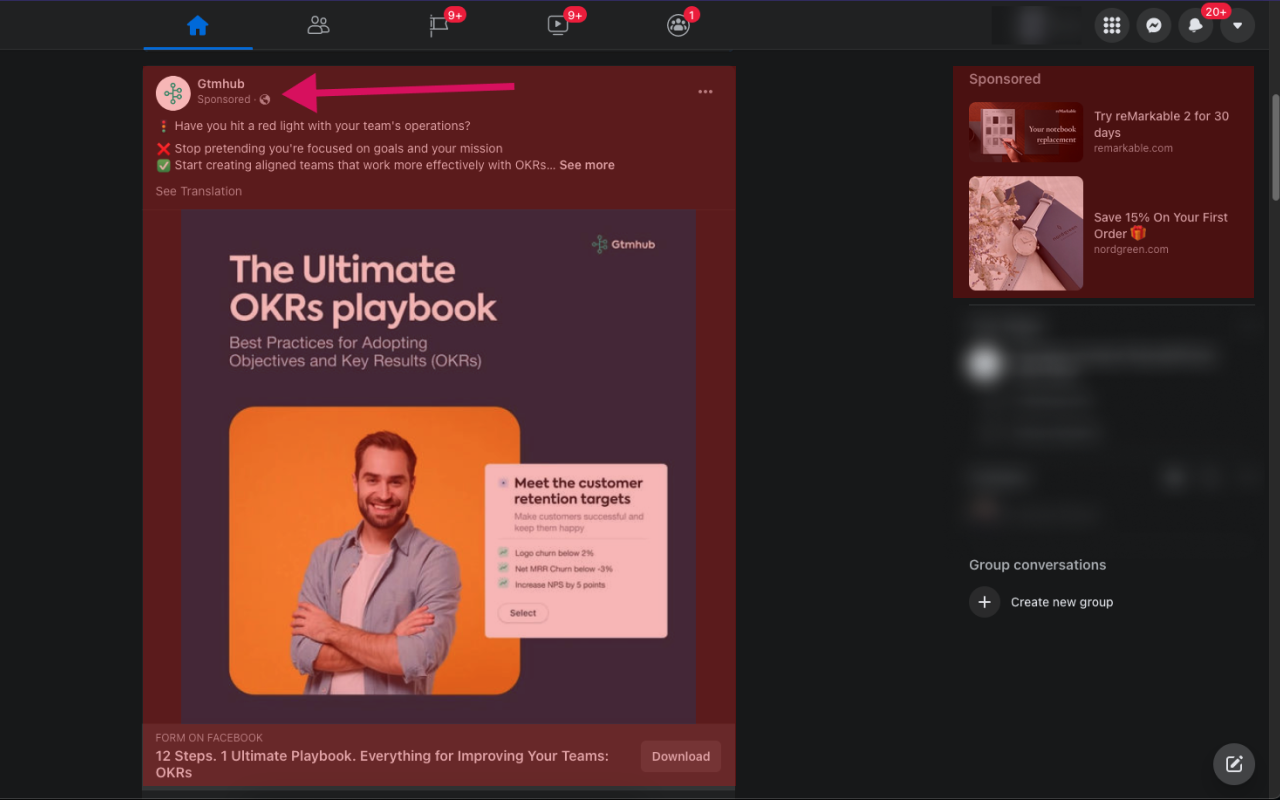This screenshot has width=1280, height=800.
Task: Open the Gtmhub post options menu
Action: [706, 92]
